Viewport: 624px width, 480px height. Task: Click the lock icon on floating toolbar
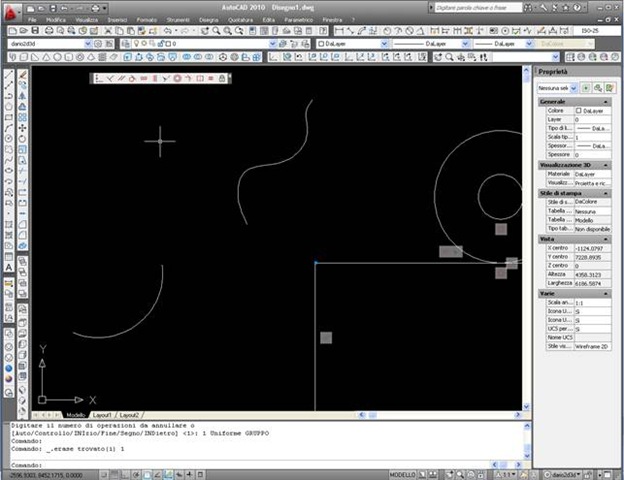pyautogui.click(x=222, y=78)
